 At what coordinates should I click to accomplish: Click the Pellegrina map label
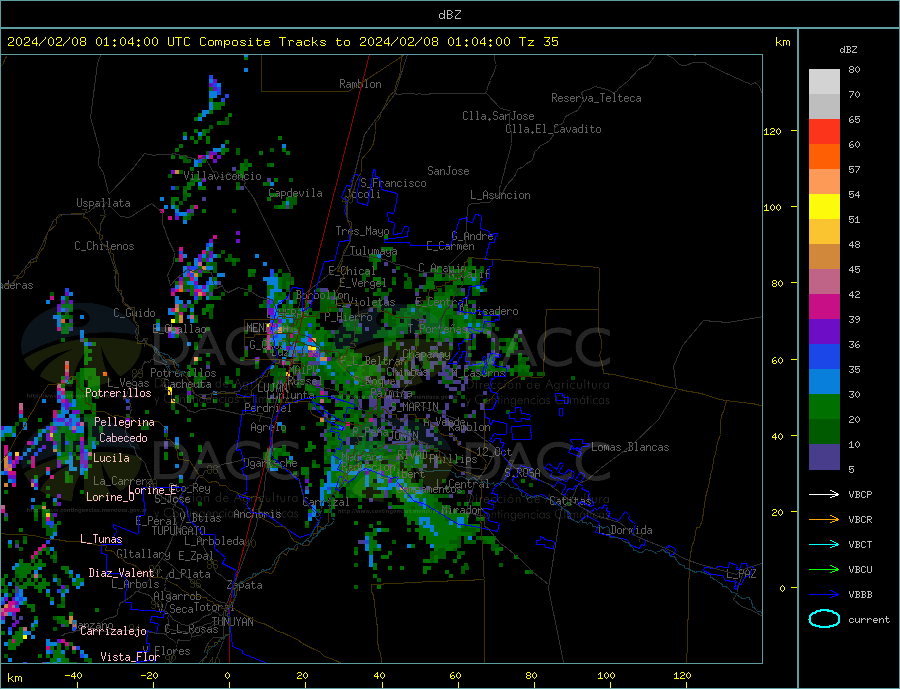(x=125, y=422)
